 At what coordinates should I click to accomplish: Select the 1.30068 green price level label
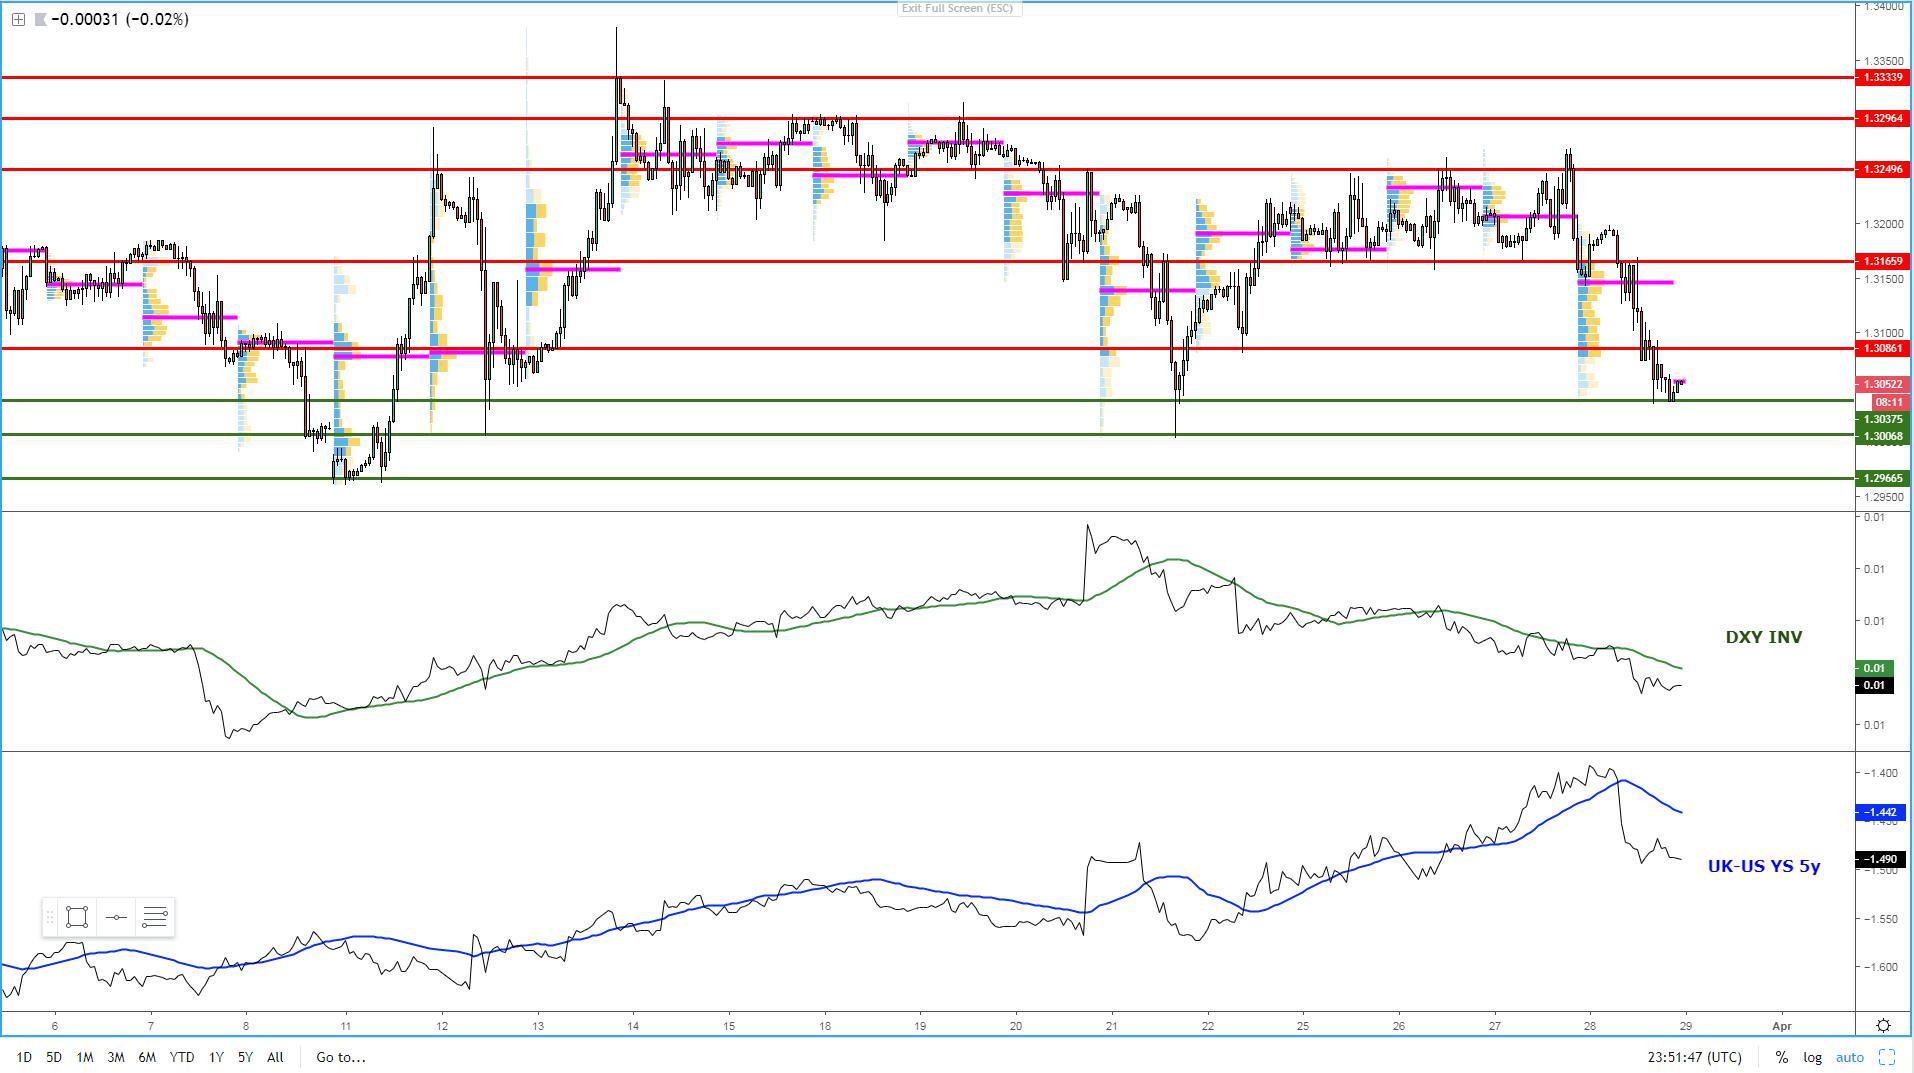click(x=1882, y=436)
